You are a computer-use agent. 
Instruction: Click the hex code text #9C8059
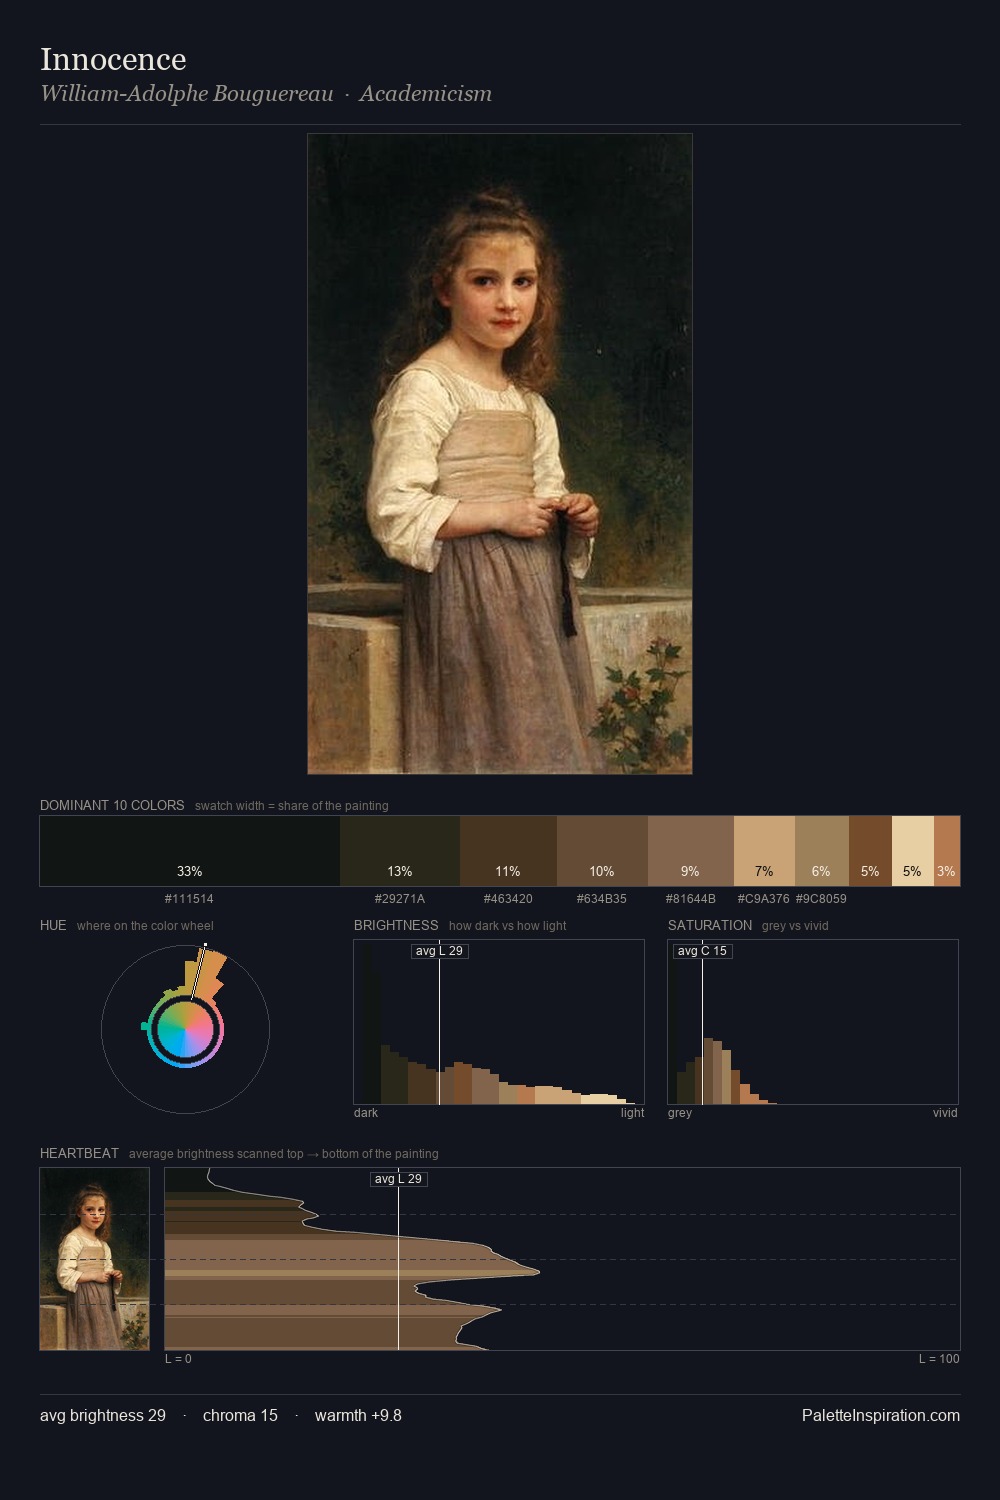pyautogui.click(x=821, y=899)
